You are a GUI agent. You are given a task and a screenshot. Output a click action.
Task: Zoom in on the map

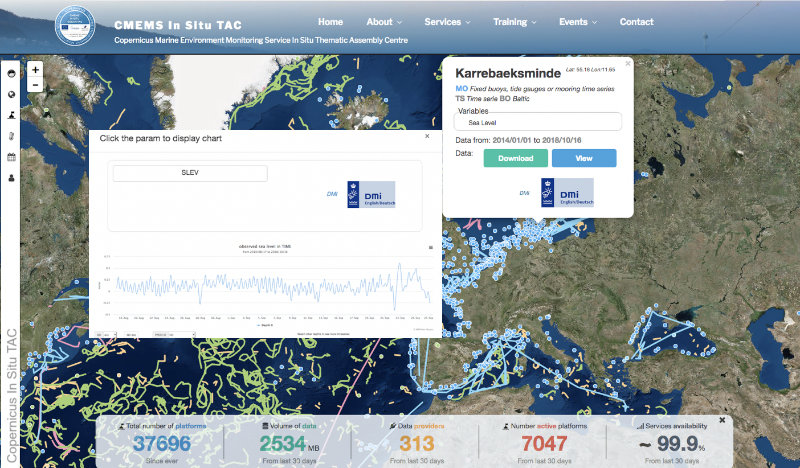coord(35,69)
